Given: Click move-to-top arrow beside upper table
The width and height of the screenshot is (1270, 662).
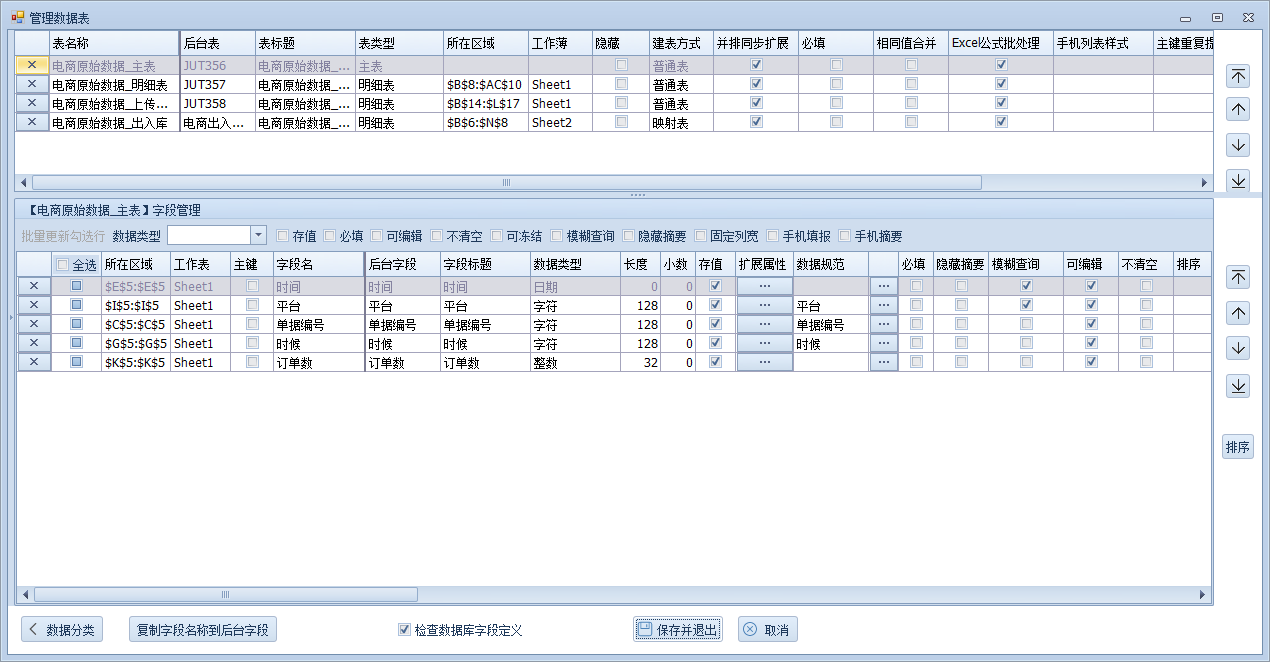Looking at the screenshot, I should pos(1238,76).
